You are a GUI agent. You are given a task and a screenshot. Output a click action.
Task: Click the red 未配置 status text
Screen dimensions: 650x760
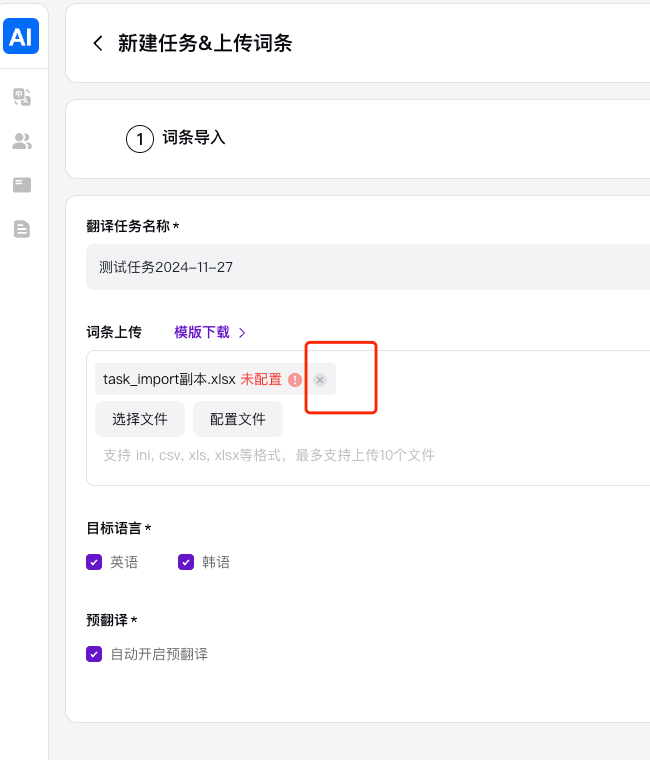[261, 380]
